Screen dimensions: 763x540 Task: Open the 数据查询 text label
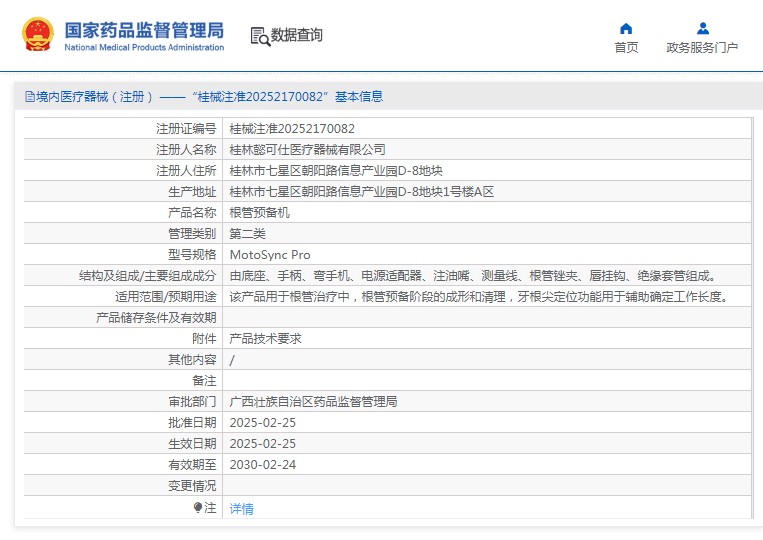(x=297, y=36)
